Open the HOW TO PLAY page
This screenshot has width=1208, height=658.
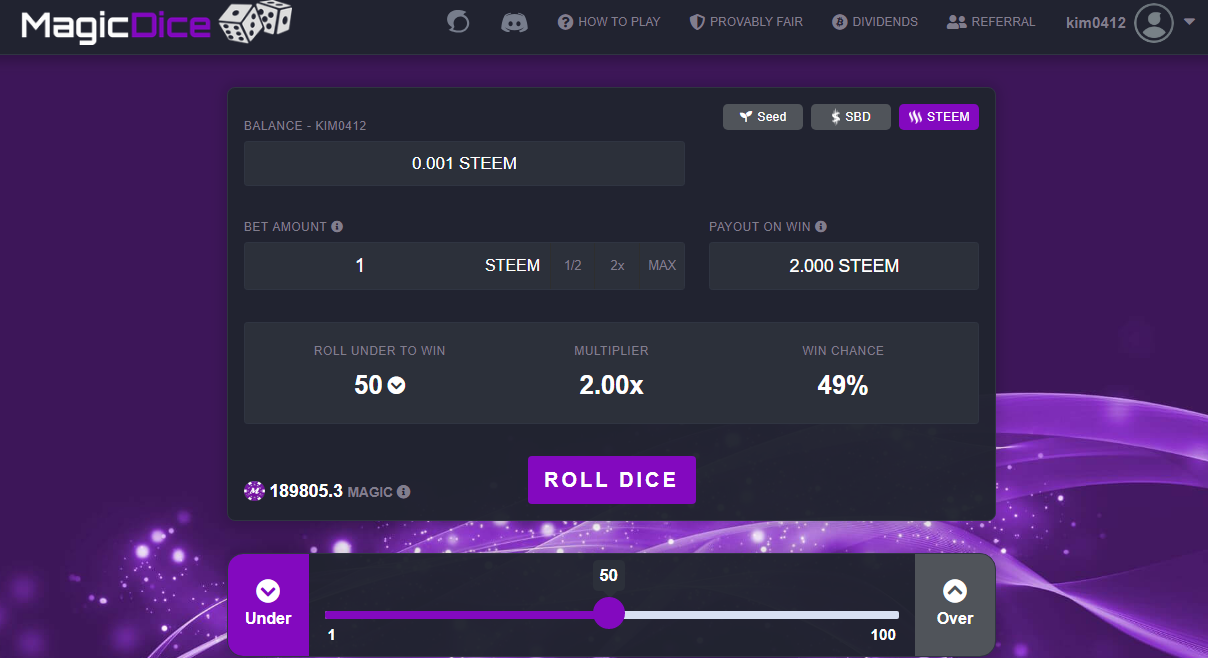(609, 21)
